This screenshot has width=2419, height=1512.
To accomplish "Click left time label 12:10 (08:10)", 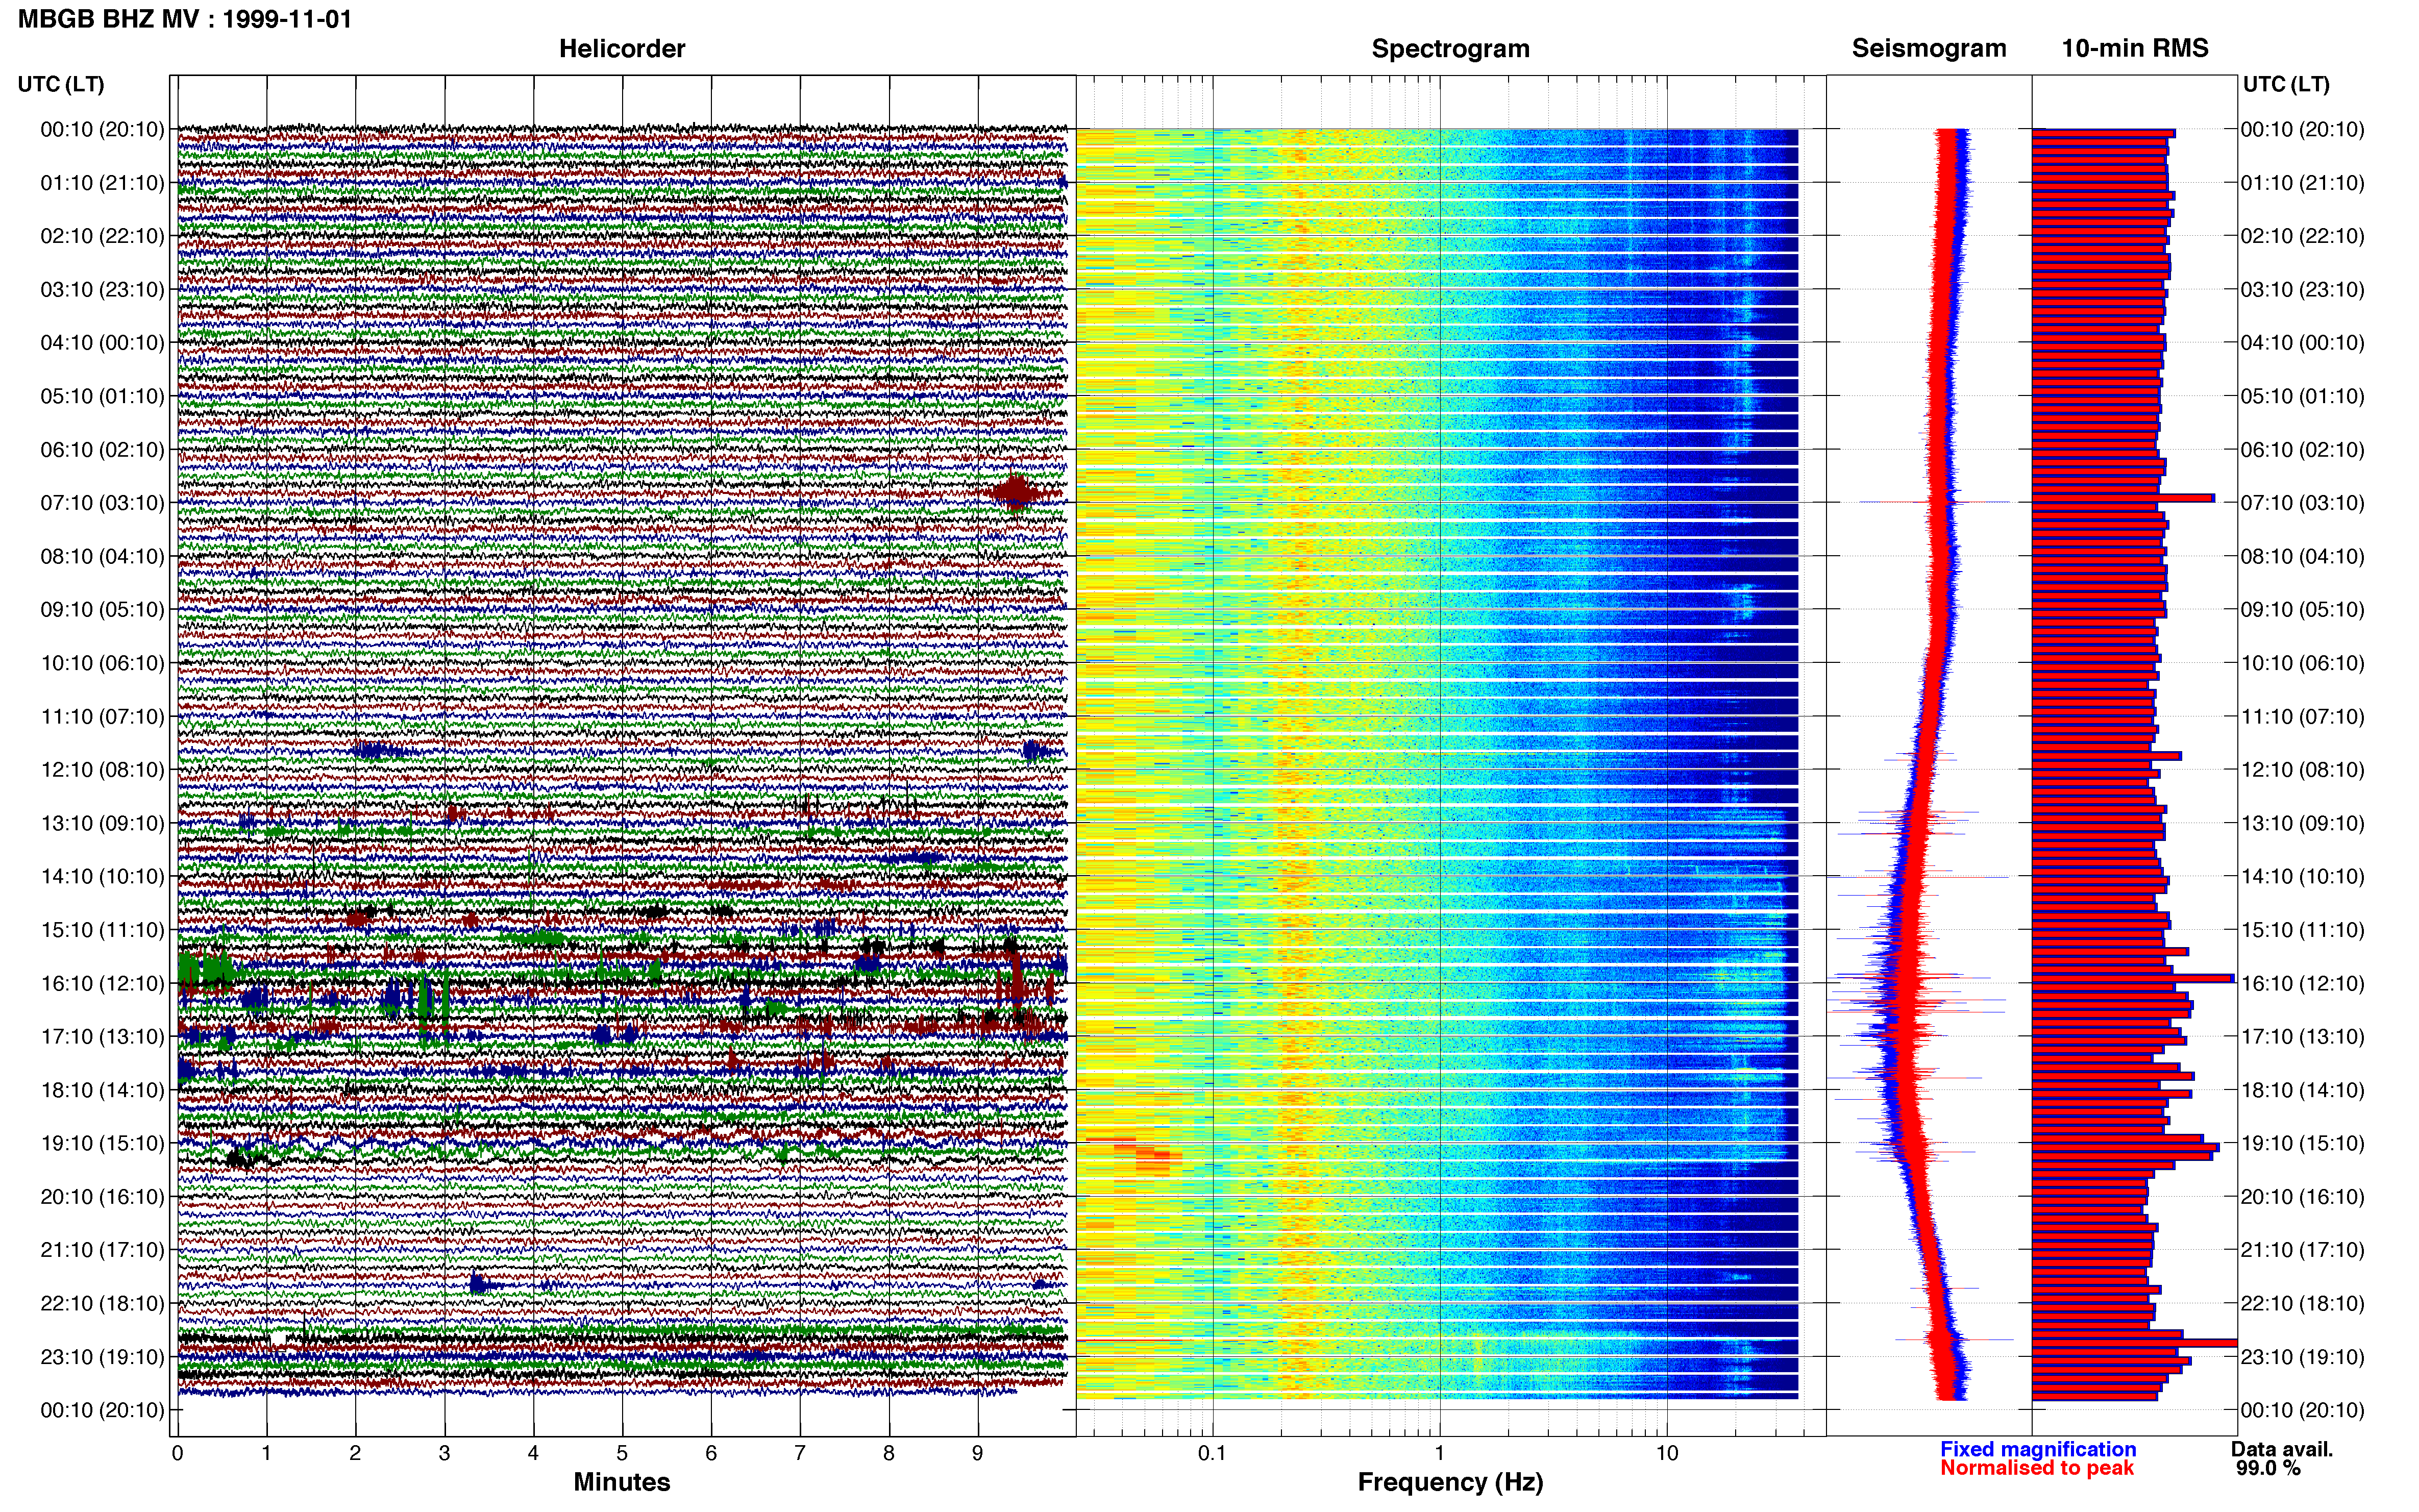I will click(102, 770).
